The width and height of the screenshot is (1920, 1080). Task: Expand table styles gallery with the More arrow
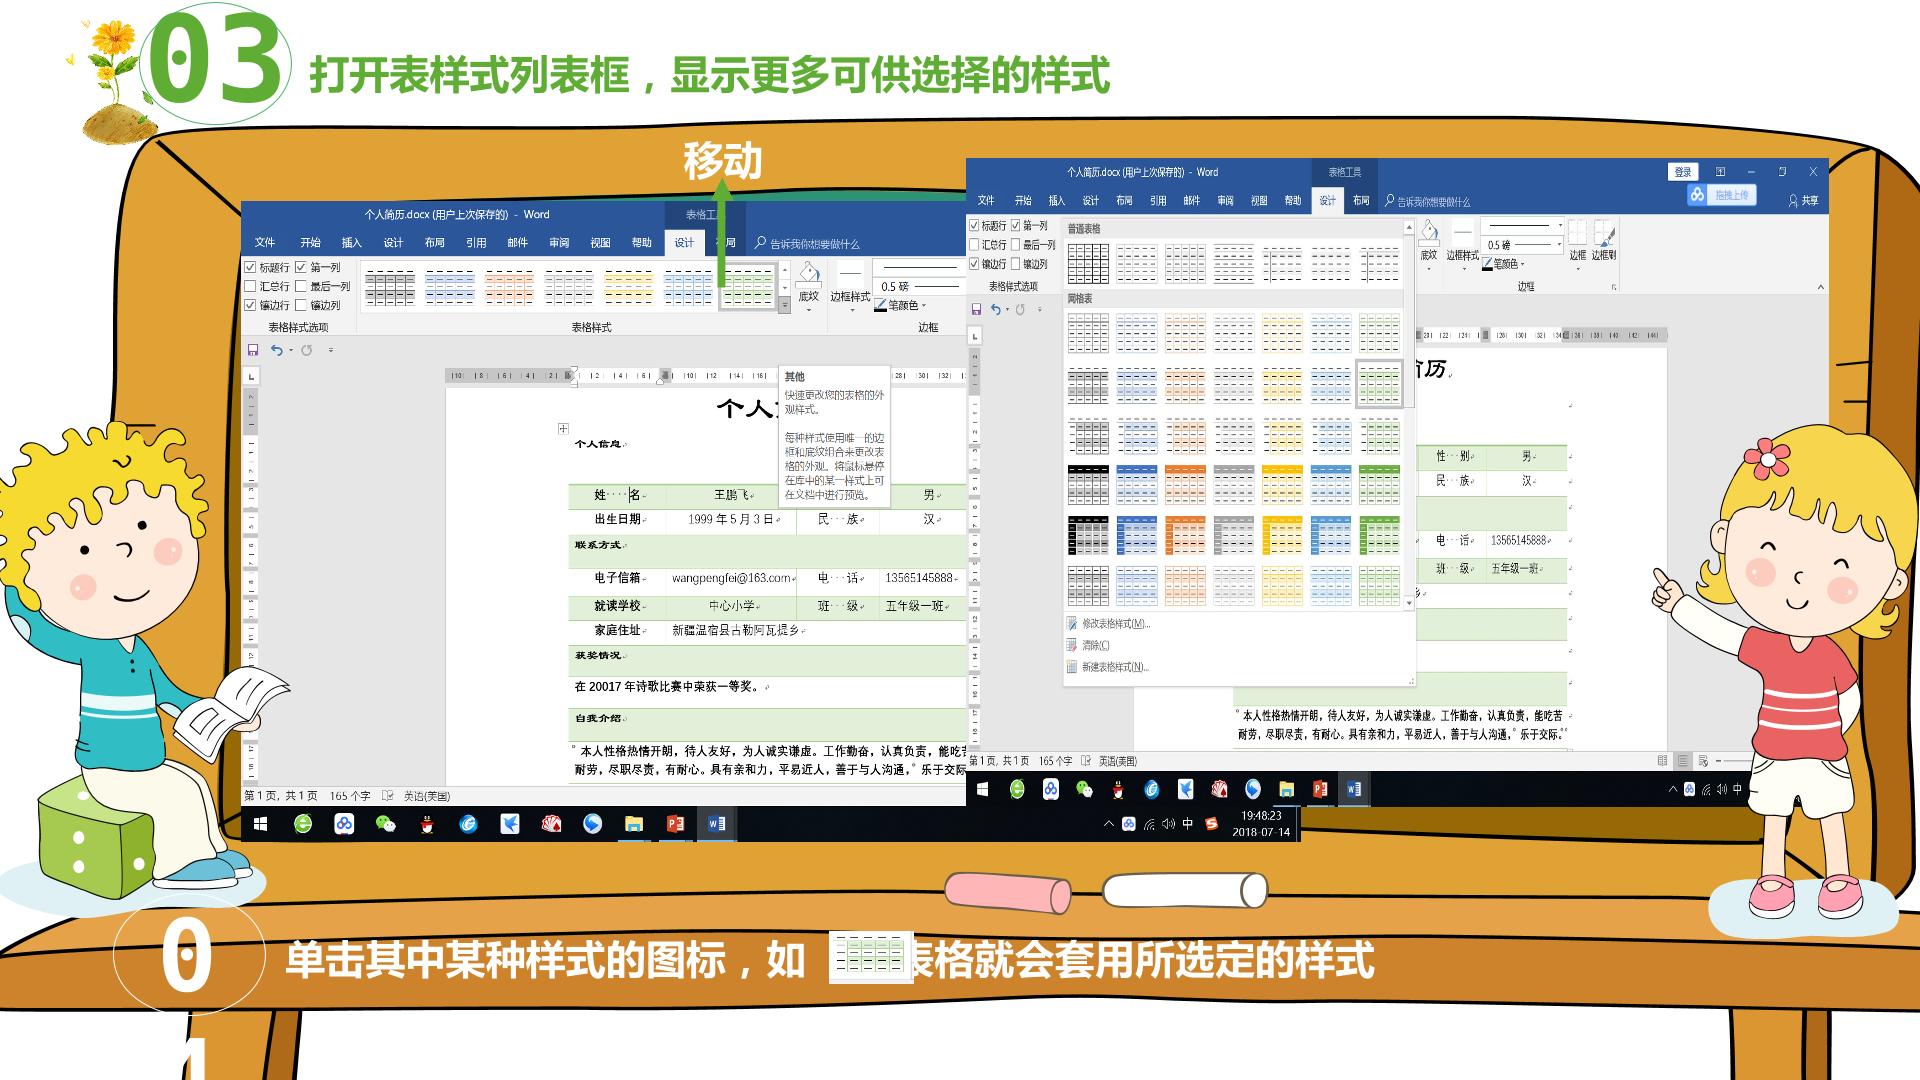click(x=785, y=307)
